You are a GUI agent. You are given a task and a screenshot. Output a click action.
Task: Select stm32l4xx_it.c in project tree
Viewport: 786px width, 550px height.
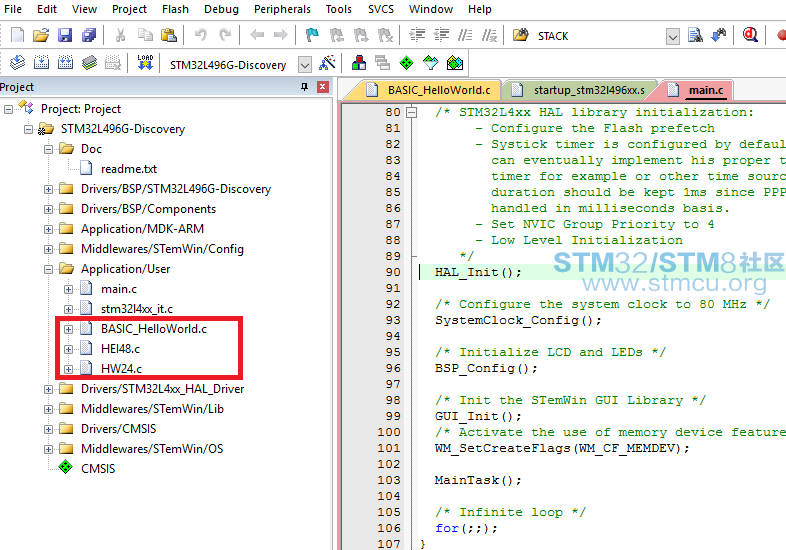coord(137,309)
